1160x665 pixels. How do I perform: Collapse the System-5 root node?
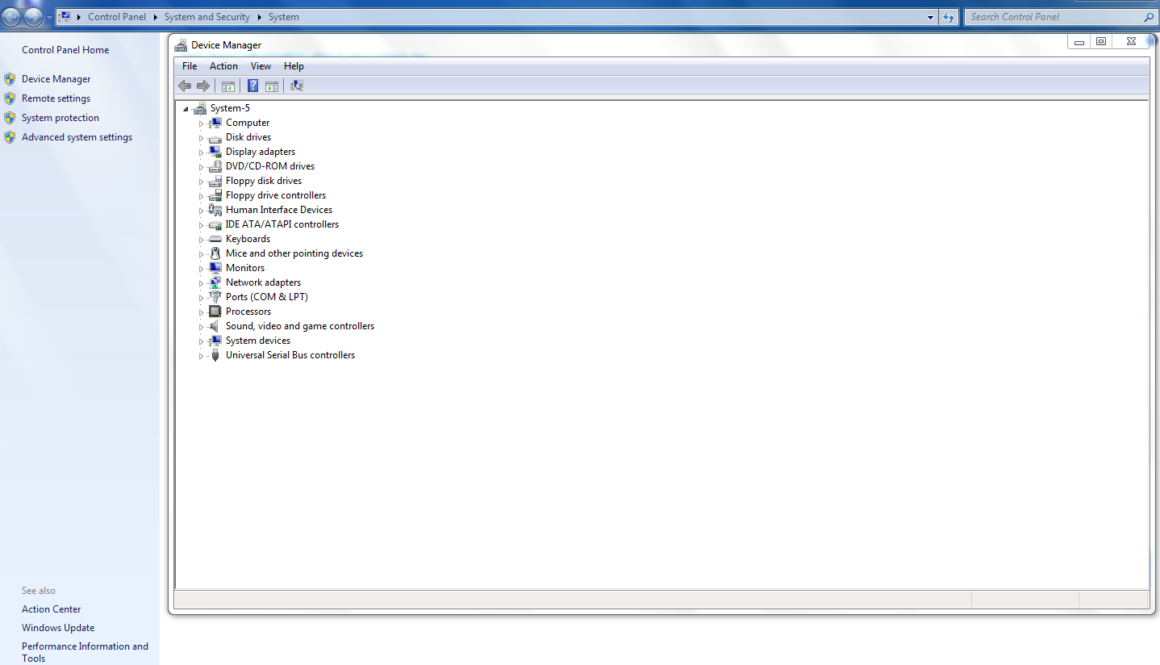[x=186, y=108]
